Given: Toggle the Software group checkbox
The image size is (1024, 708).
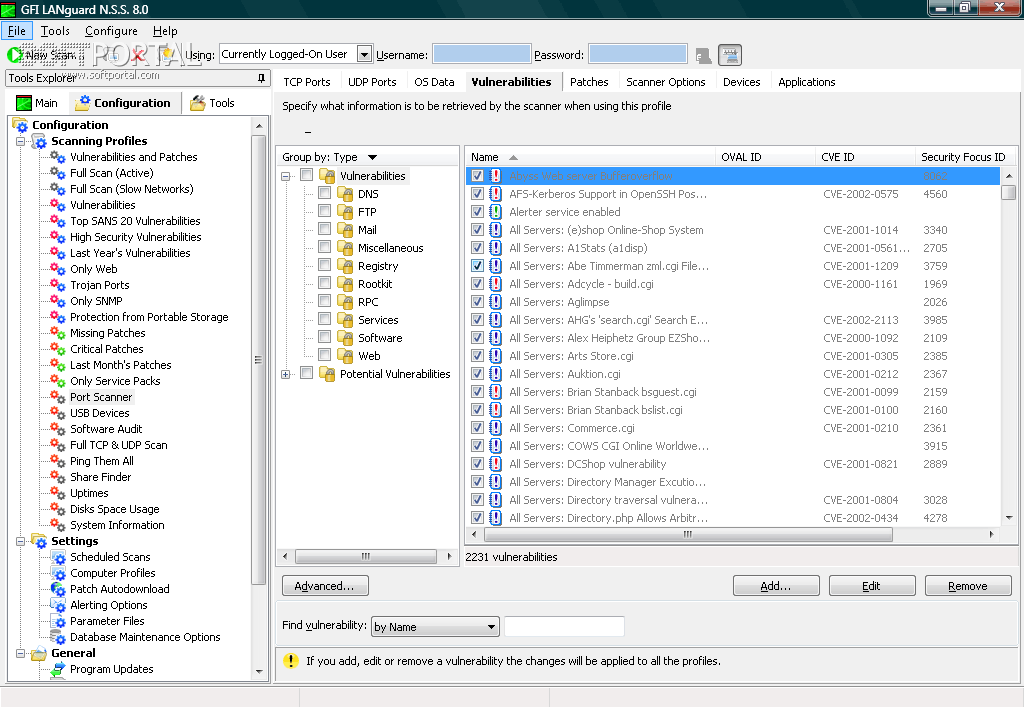Looking at the screenshot, I should 324,336.
